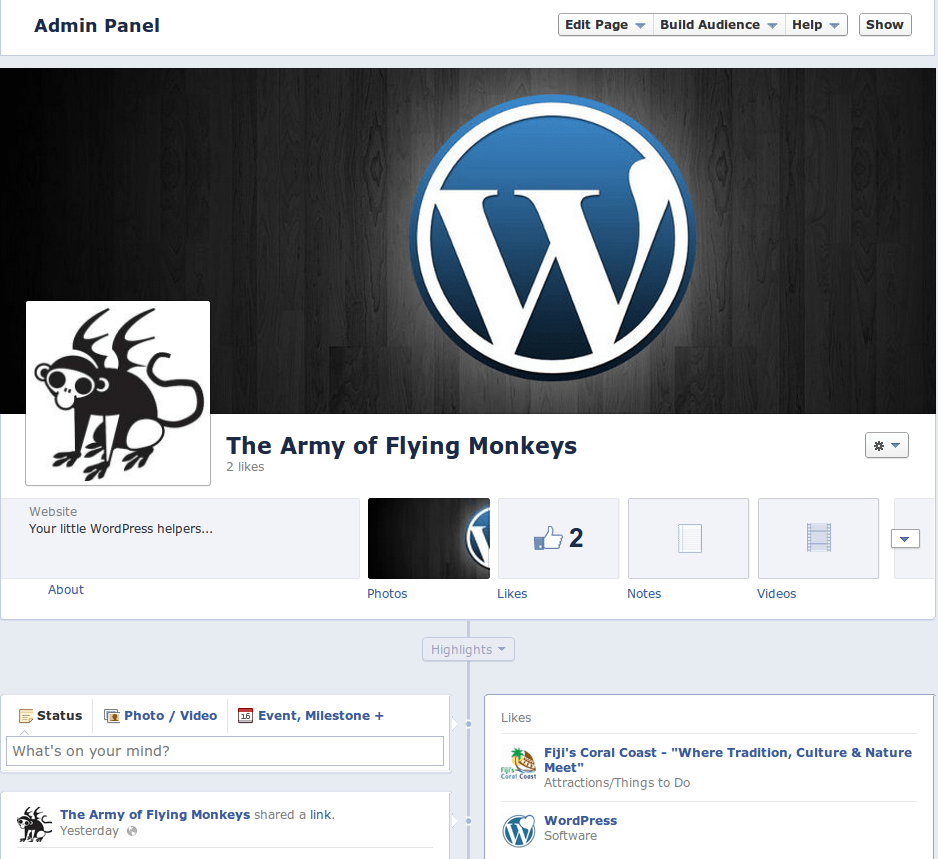The height and width of the screenshot is (859, 938).
Task: Open the WordPress page link in Likes
Action: (580, 820)
